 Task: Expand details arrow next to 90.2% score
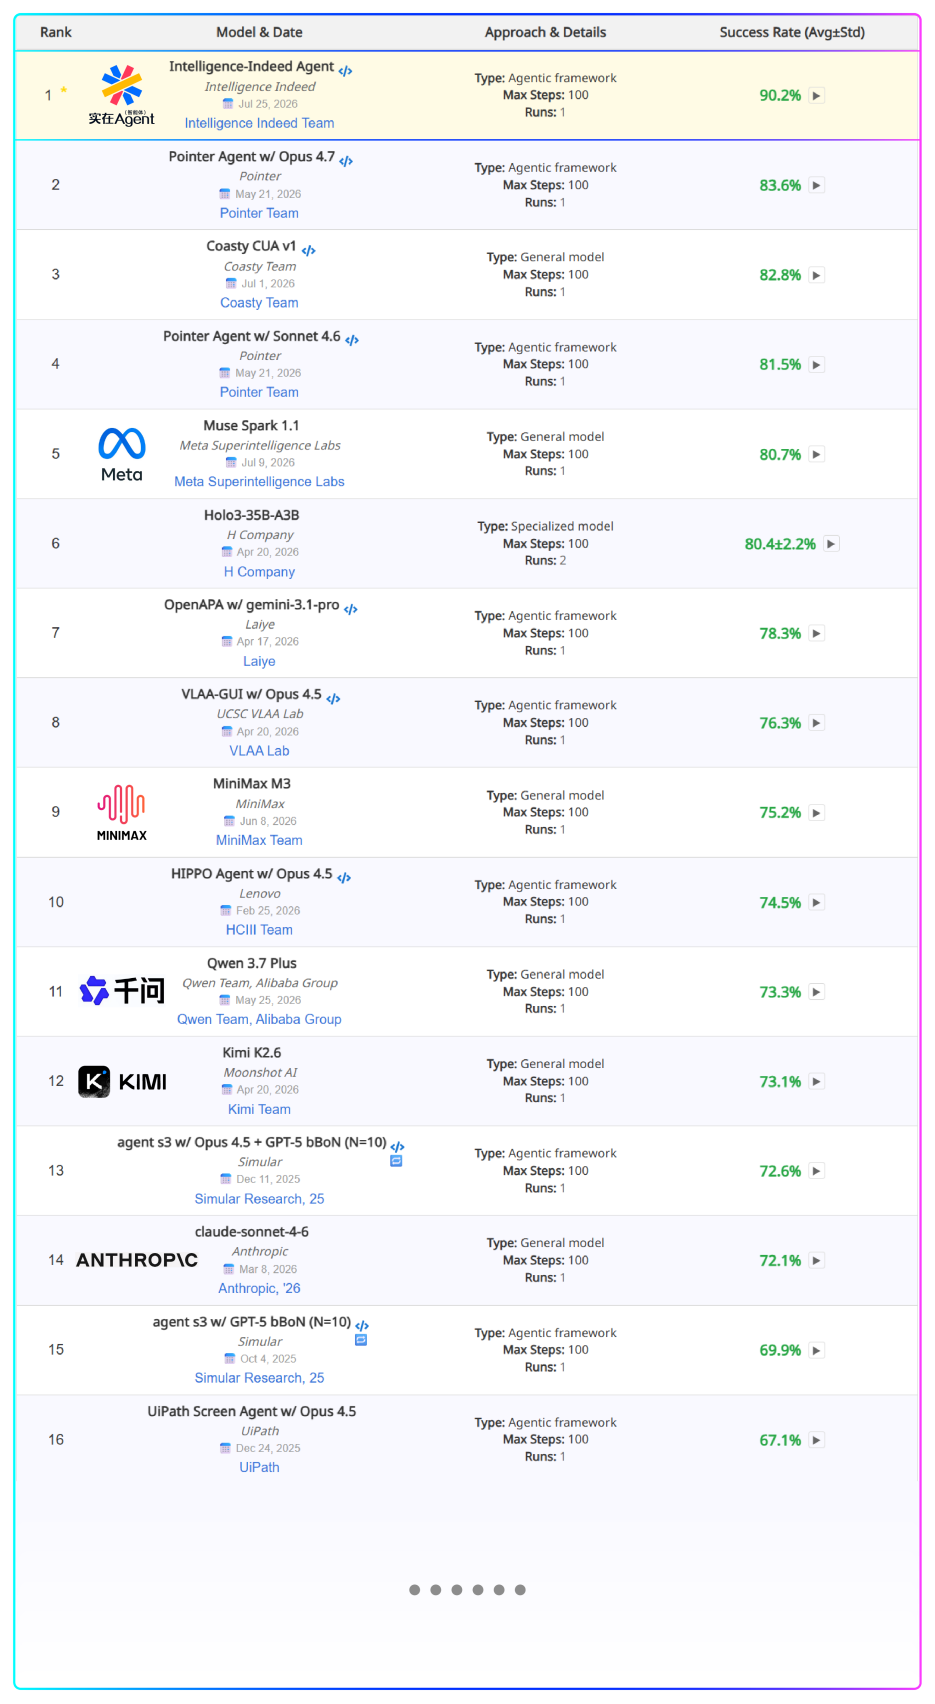click(817, 96)
